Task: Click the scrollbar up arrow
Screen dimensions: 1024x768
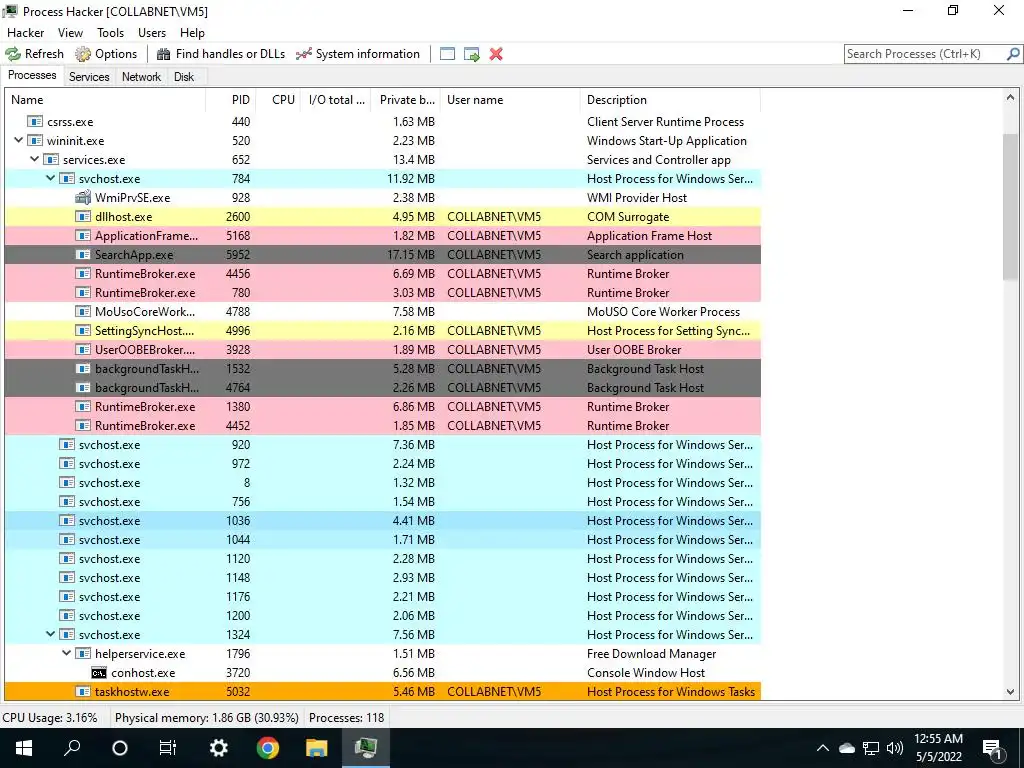Action: click(x=1010, y=98)
